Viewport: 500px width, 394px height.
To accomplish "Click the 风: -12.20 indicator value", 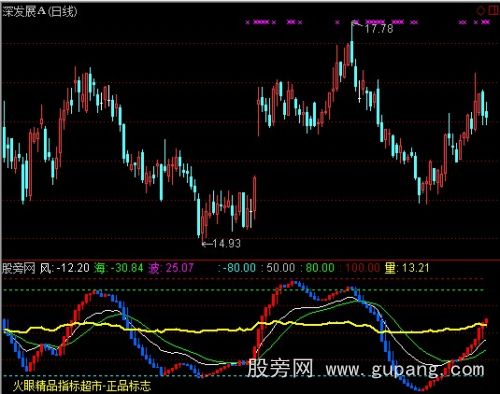I will pyautogui.click(x=65, y=268).
